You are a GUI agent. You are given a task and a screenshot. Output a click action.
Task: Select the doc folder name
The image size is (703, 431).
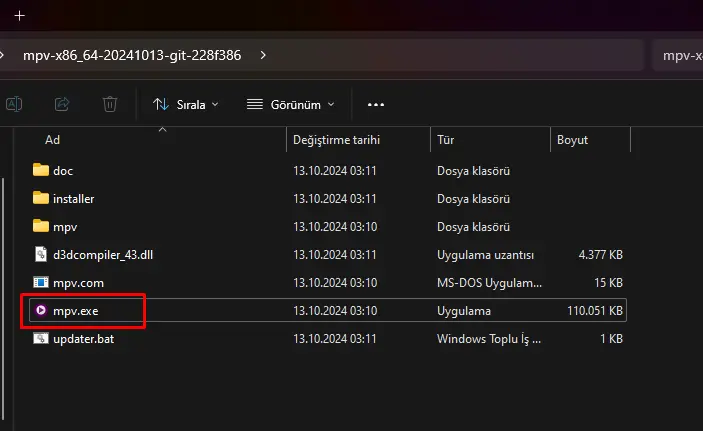(x=63, y=171)
